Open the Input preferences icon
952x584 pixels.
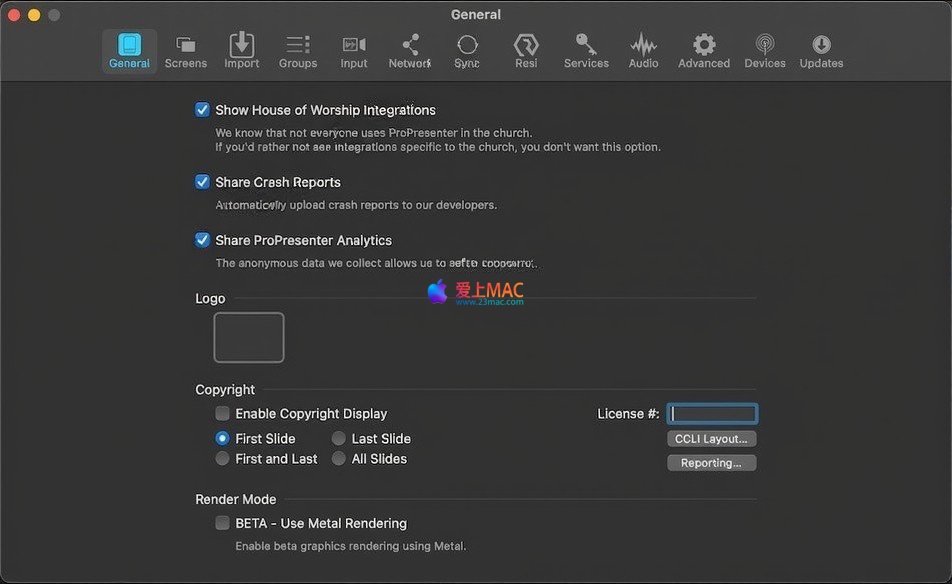pyautogui.click(x=354, y=45)
